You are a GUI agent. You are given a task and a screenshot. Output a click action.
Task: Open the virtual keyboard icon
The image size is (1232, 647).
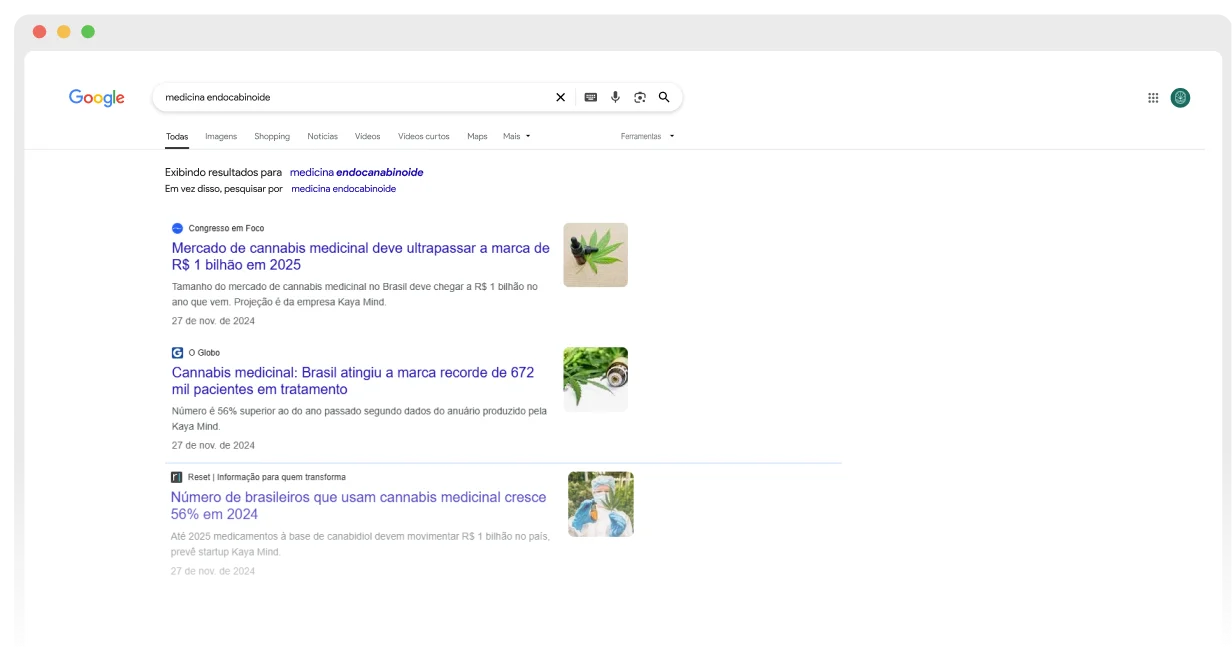590,97
